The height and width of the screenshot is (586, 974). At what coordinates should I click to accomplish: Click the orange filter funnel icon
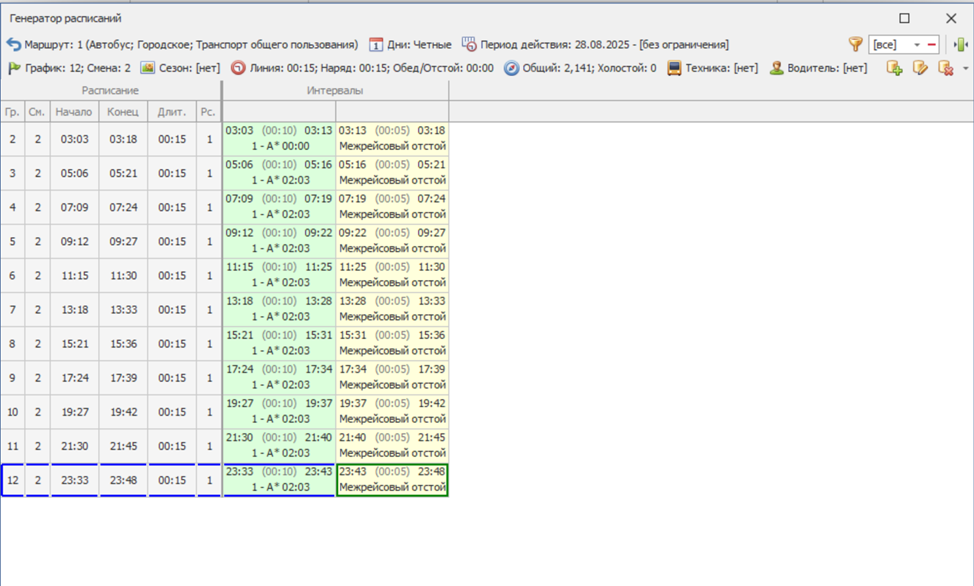[x=855, y=44]
